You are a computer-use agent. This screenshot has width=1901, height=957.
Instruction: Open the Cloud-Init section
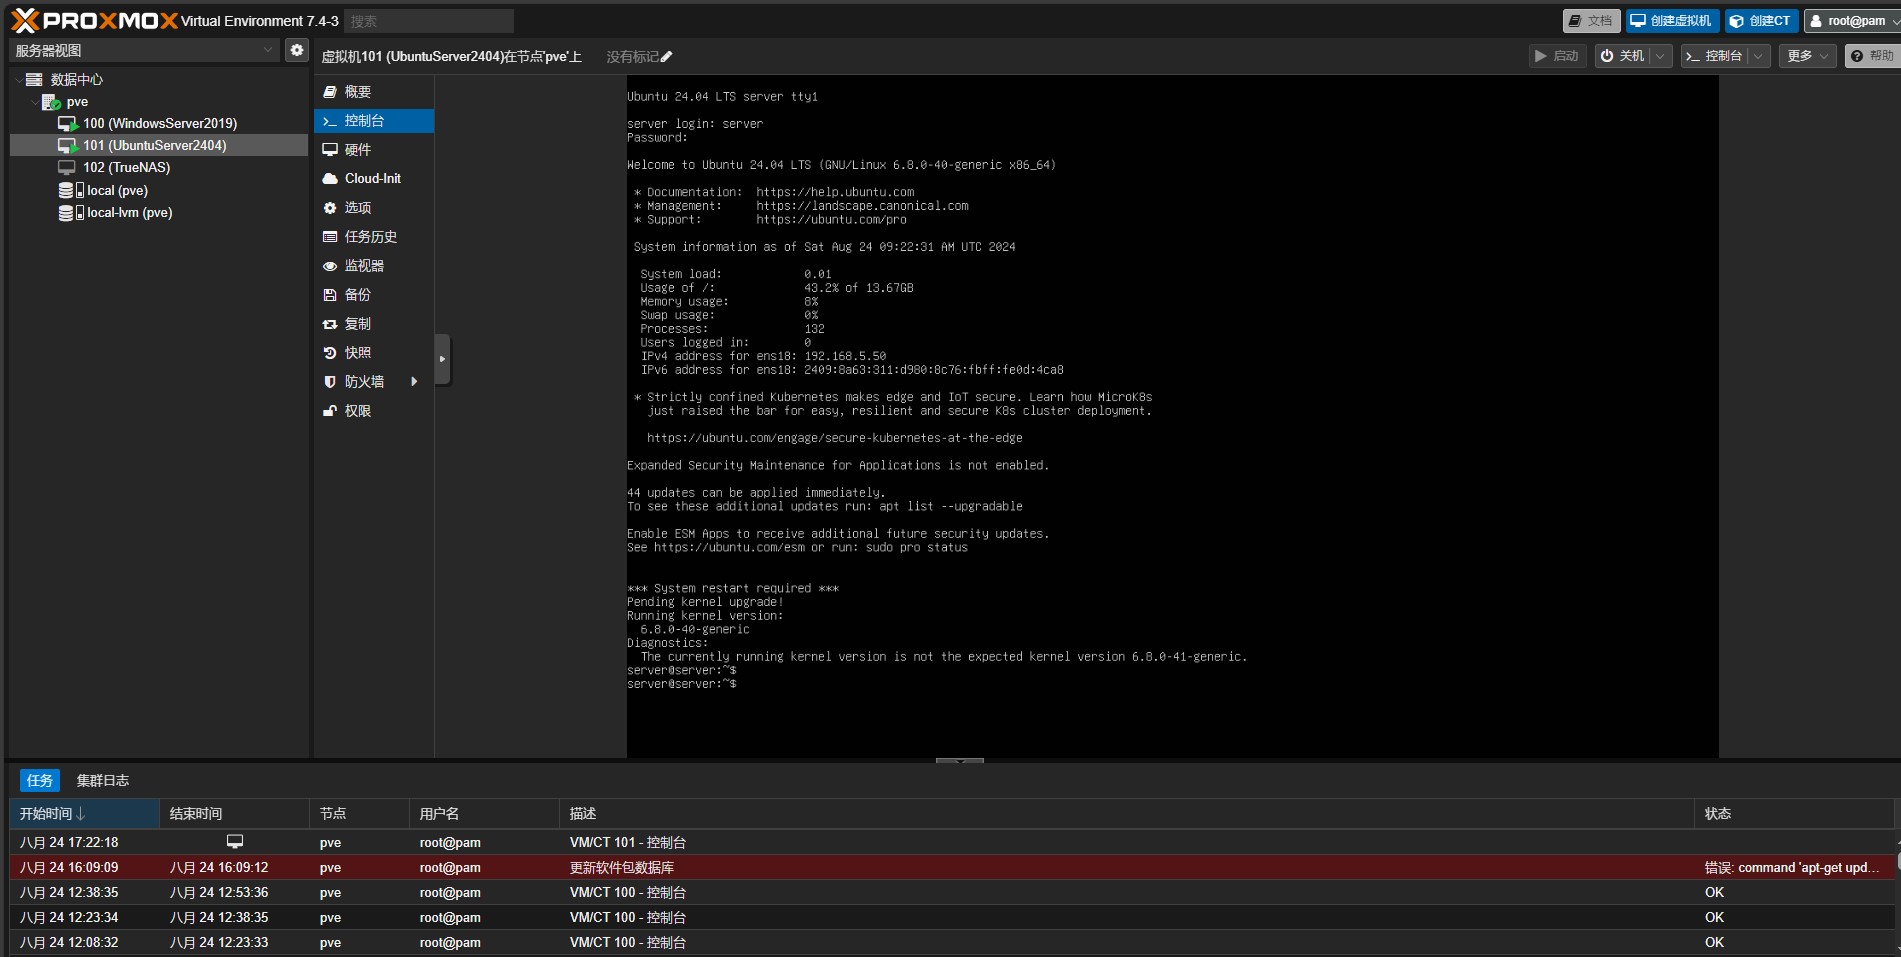click(x=372, y=179)
